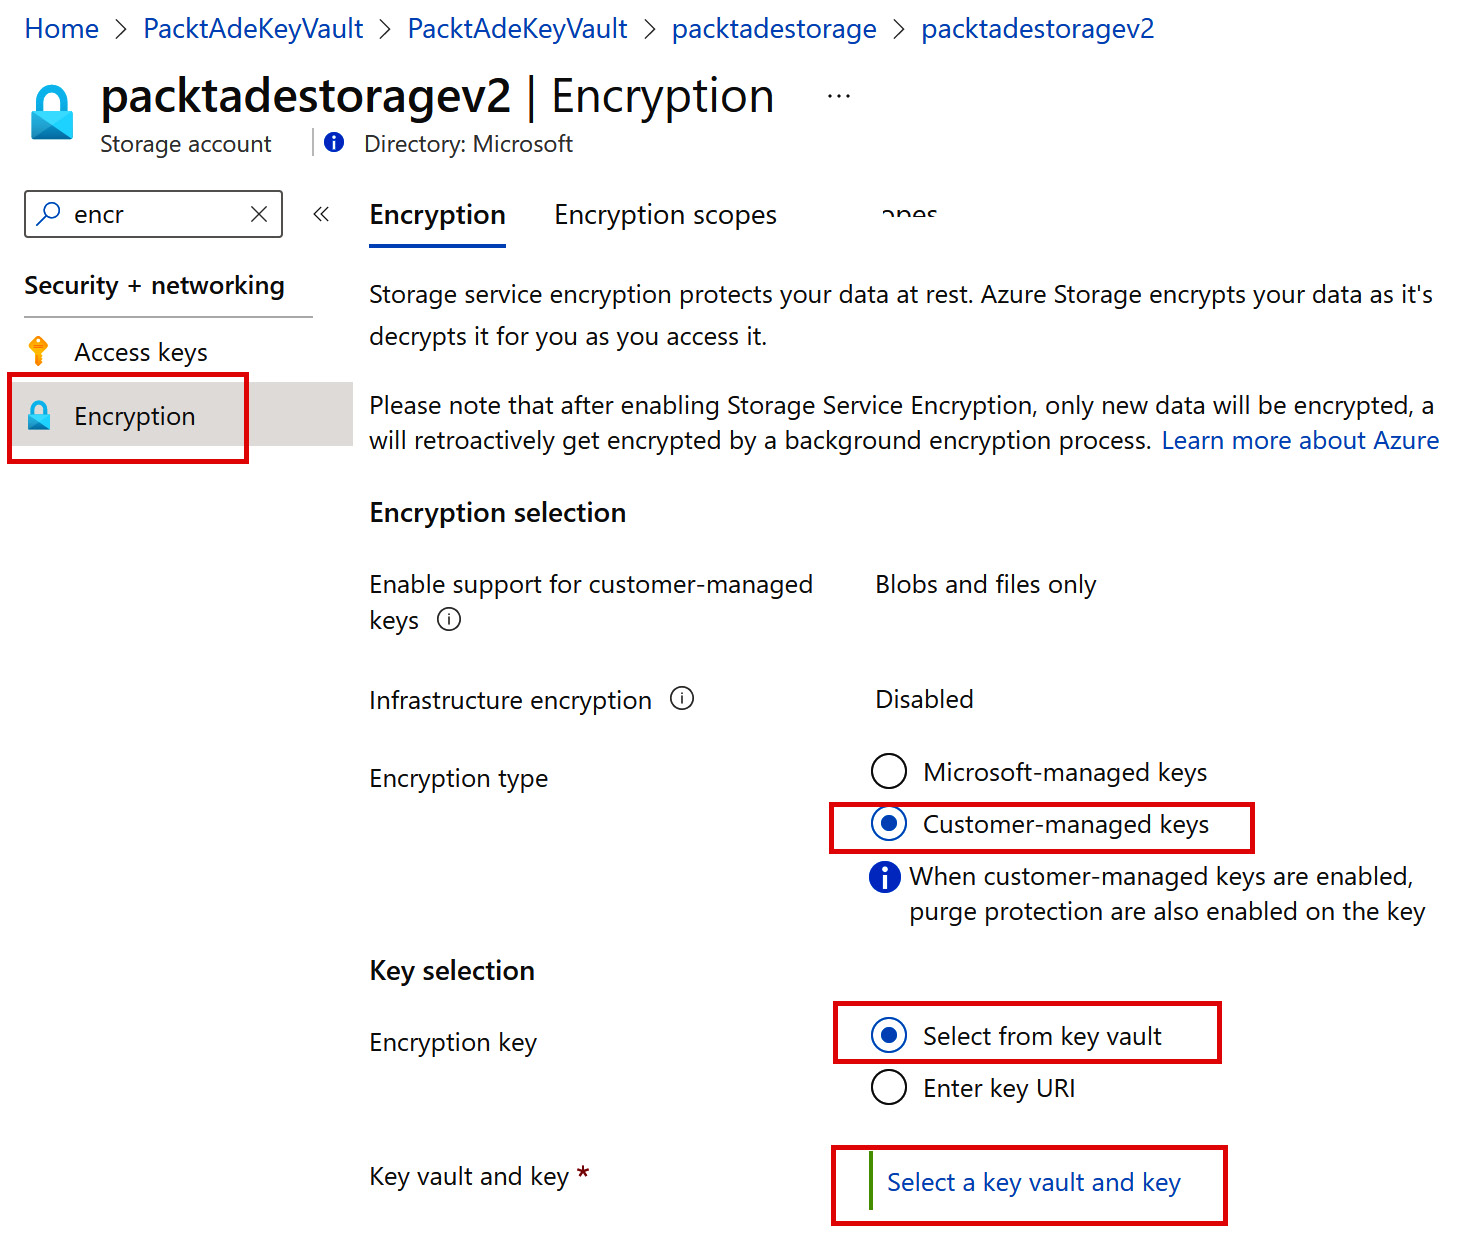This screenshot has width=1458, height=1240.
Task: Select Microsoft-managed keys radio button
Action: 889,772
